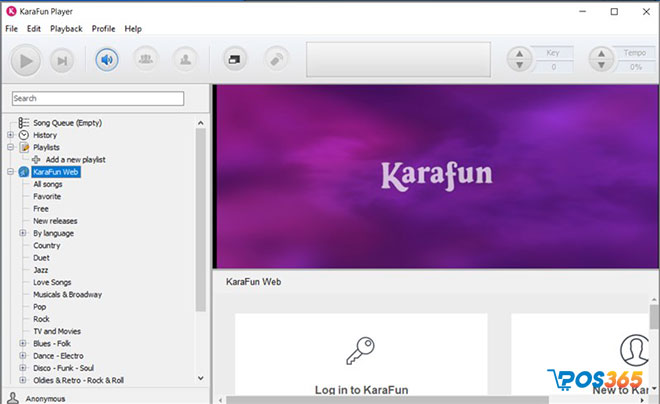Increase Tempo with the up arrow
660x404 pixels.
[x=601, y=53]
